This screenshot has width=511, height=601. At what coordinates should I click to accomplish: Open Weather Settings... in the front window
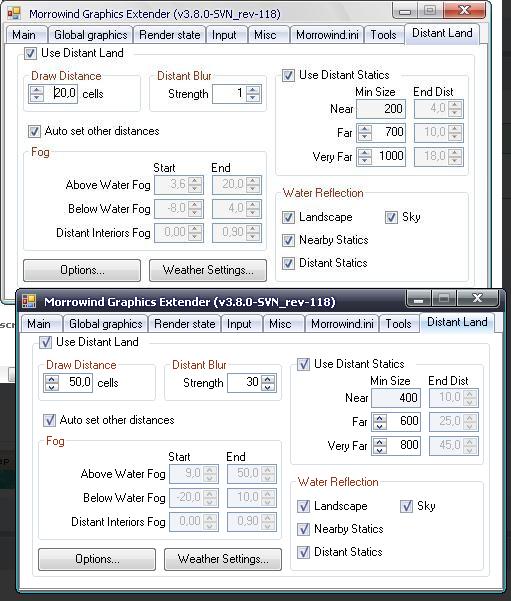pos(223,559)
